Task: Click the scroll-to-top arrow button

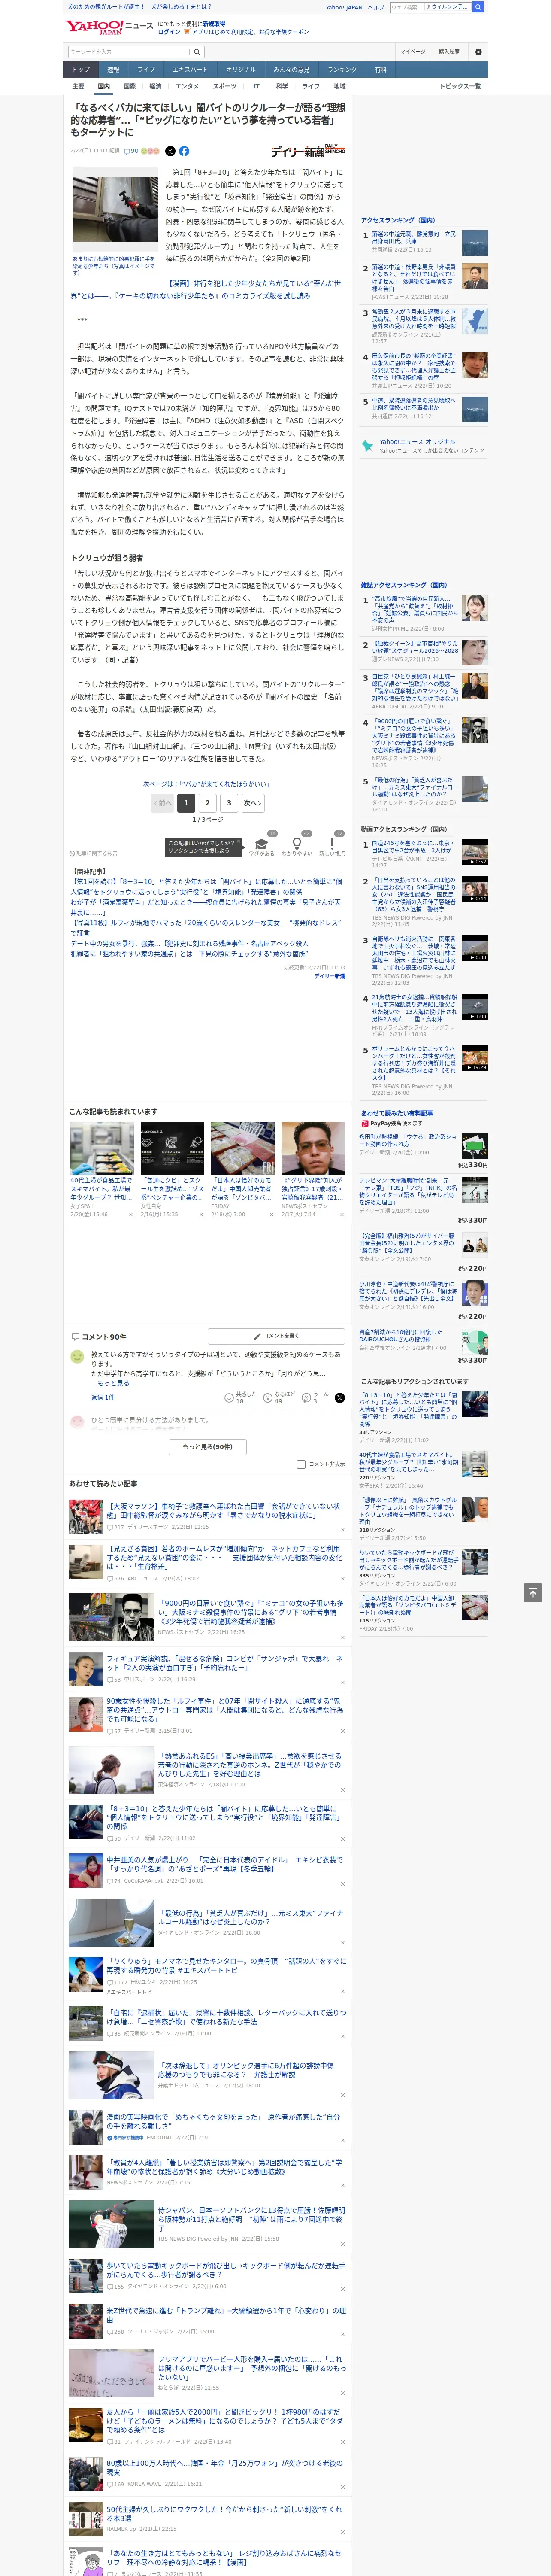Action: 533,1592
